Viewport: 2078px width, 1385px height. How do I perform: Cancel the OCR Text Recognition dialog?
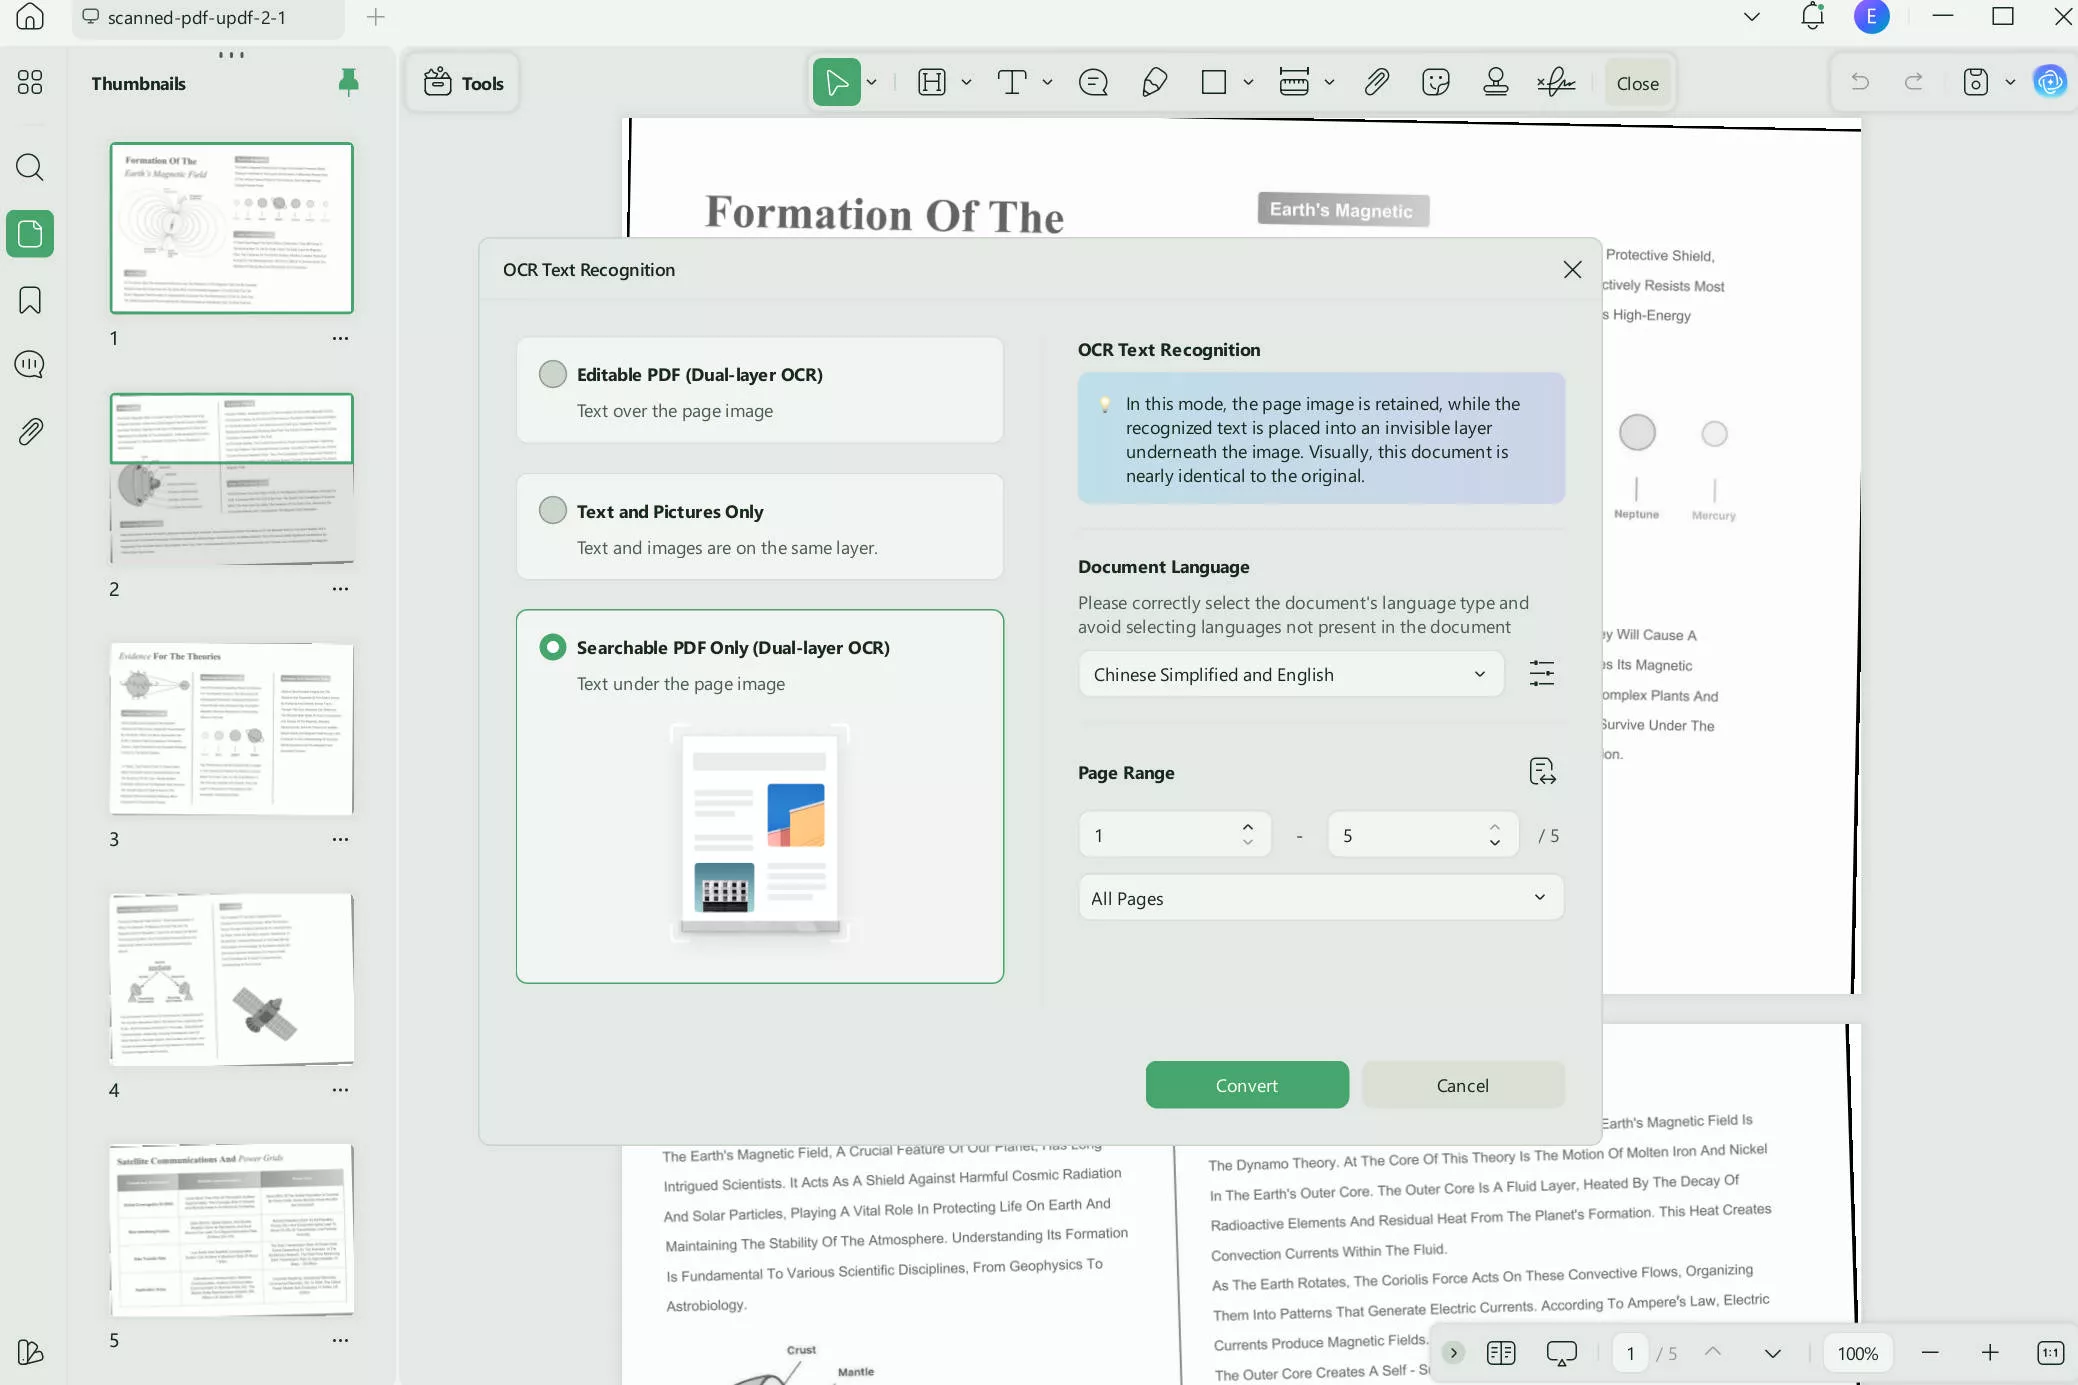tap(1462, 1084)
